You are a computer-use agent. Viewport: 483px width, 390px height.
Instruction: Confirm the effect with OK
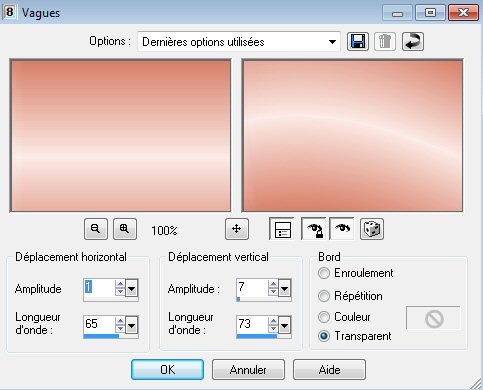click(x=167, y=370)
